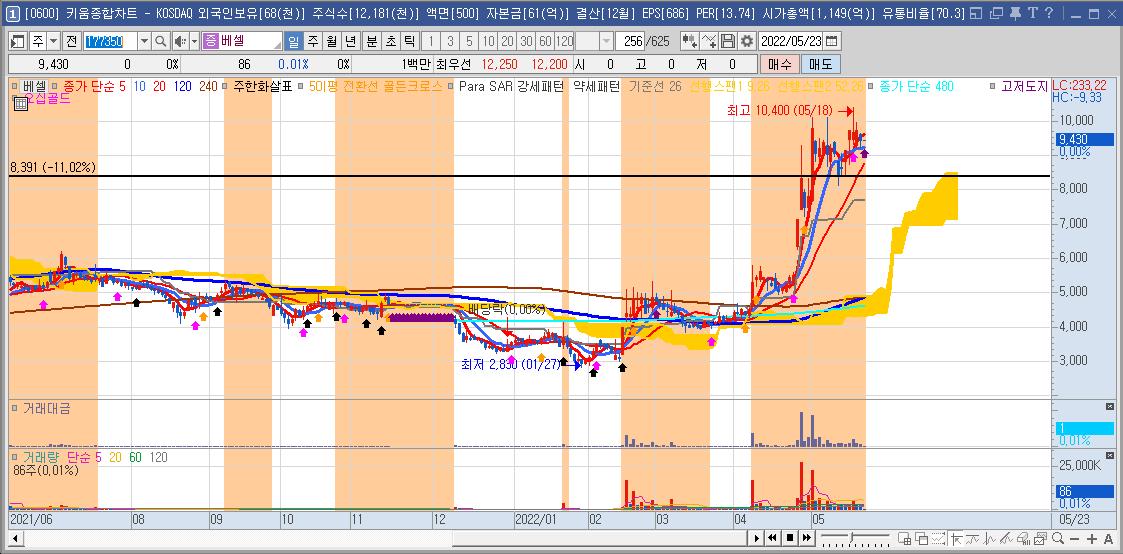This screenshot has width=1123, height=554.
Task: Toggle the left panel layout icon
Action: pyautogui.click(x=17, y=42)
